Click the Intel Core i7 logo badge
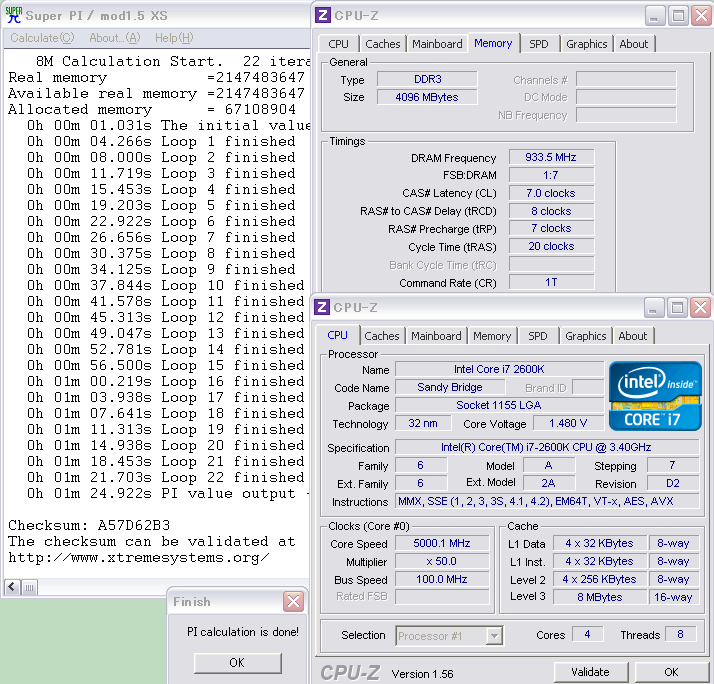This screenshot has width=714, height=684. [x=655, y=396]
